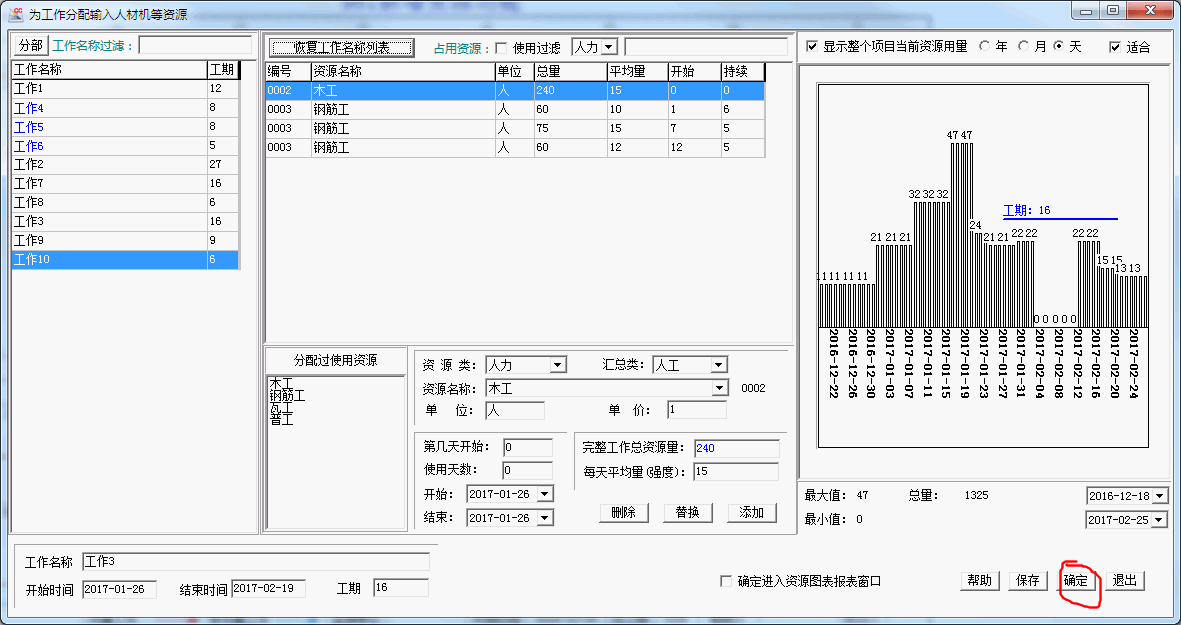The width and height of the screenshot is (1181, 625).
Task: Enable 确定进入资源图表报表窗口 checkbox
Action: coord(726,581)
